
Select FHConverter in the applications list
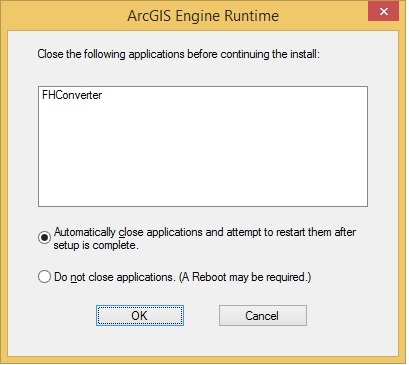[x=72, y=95]
